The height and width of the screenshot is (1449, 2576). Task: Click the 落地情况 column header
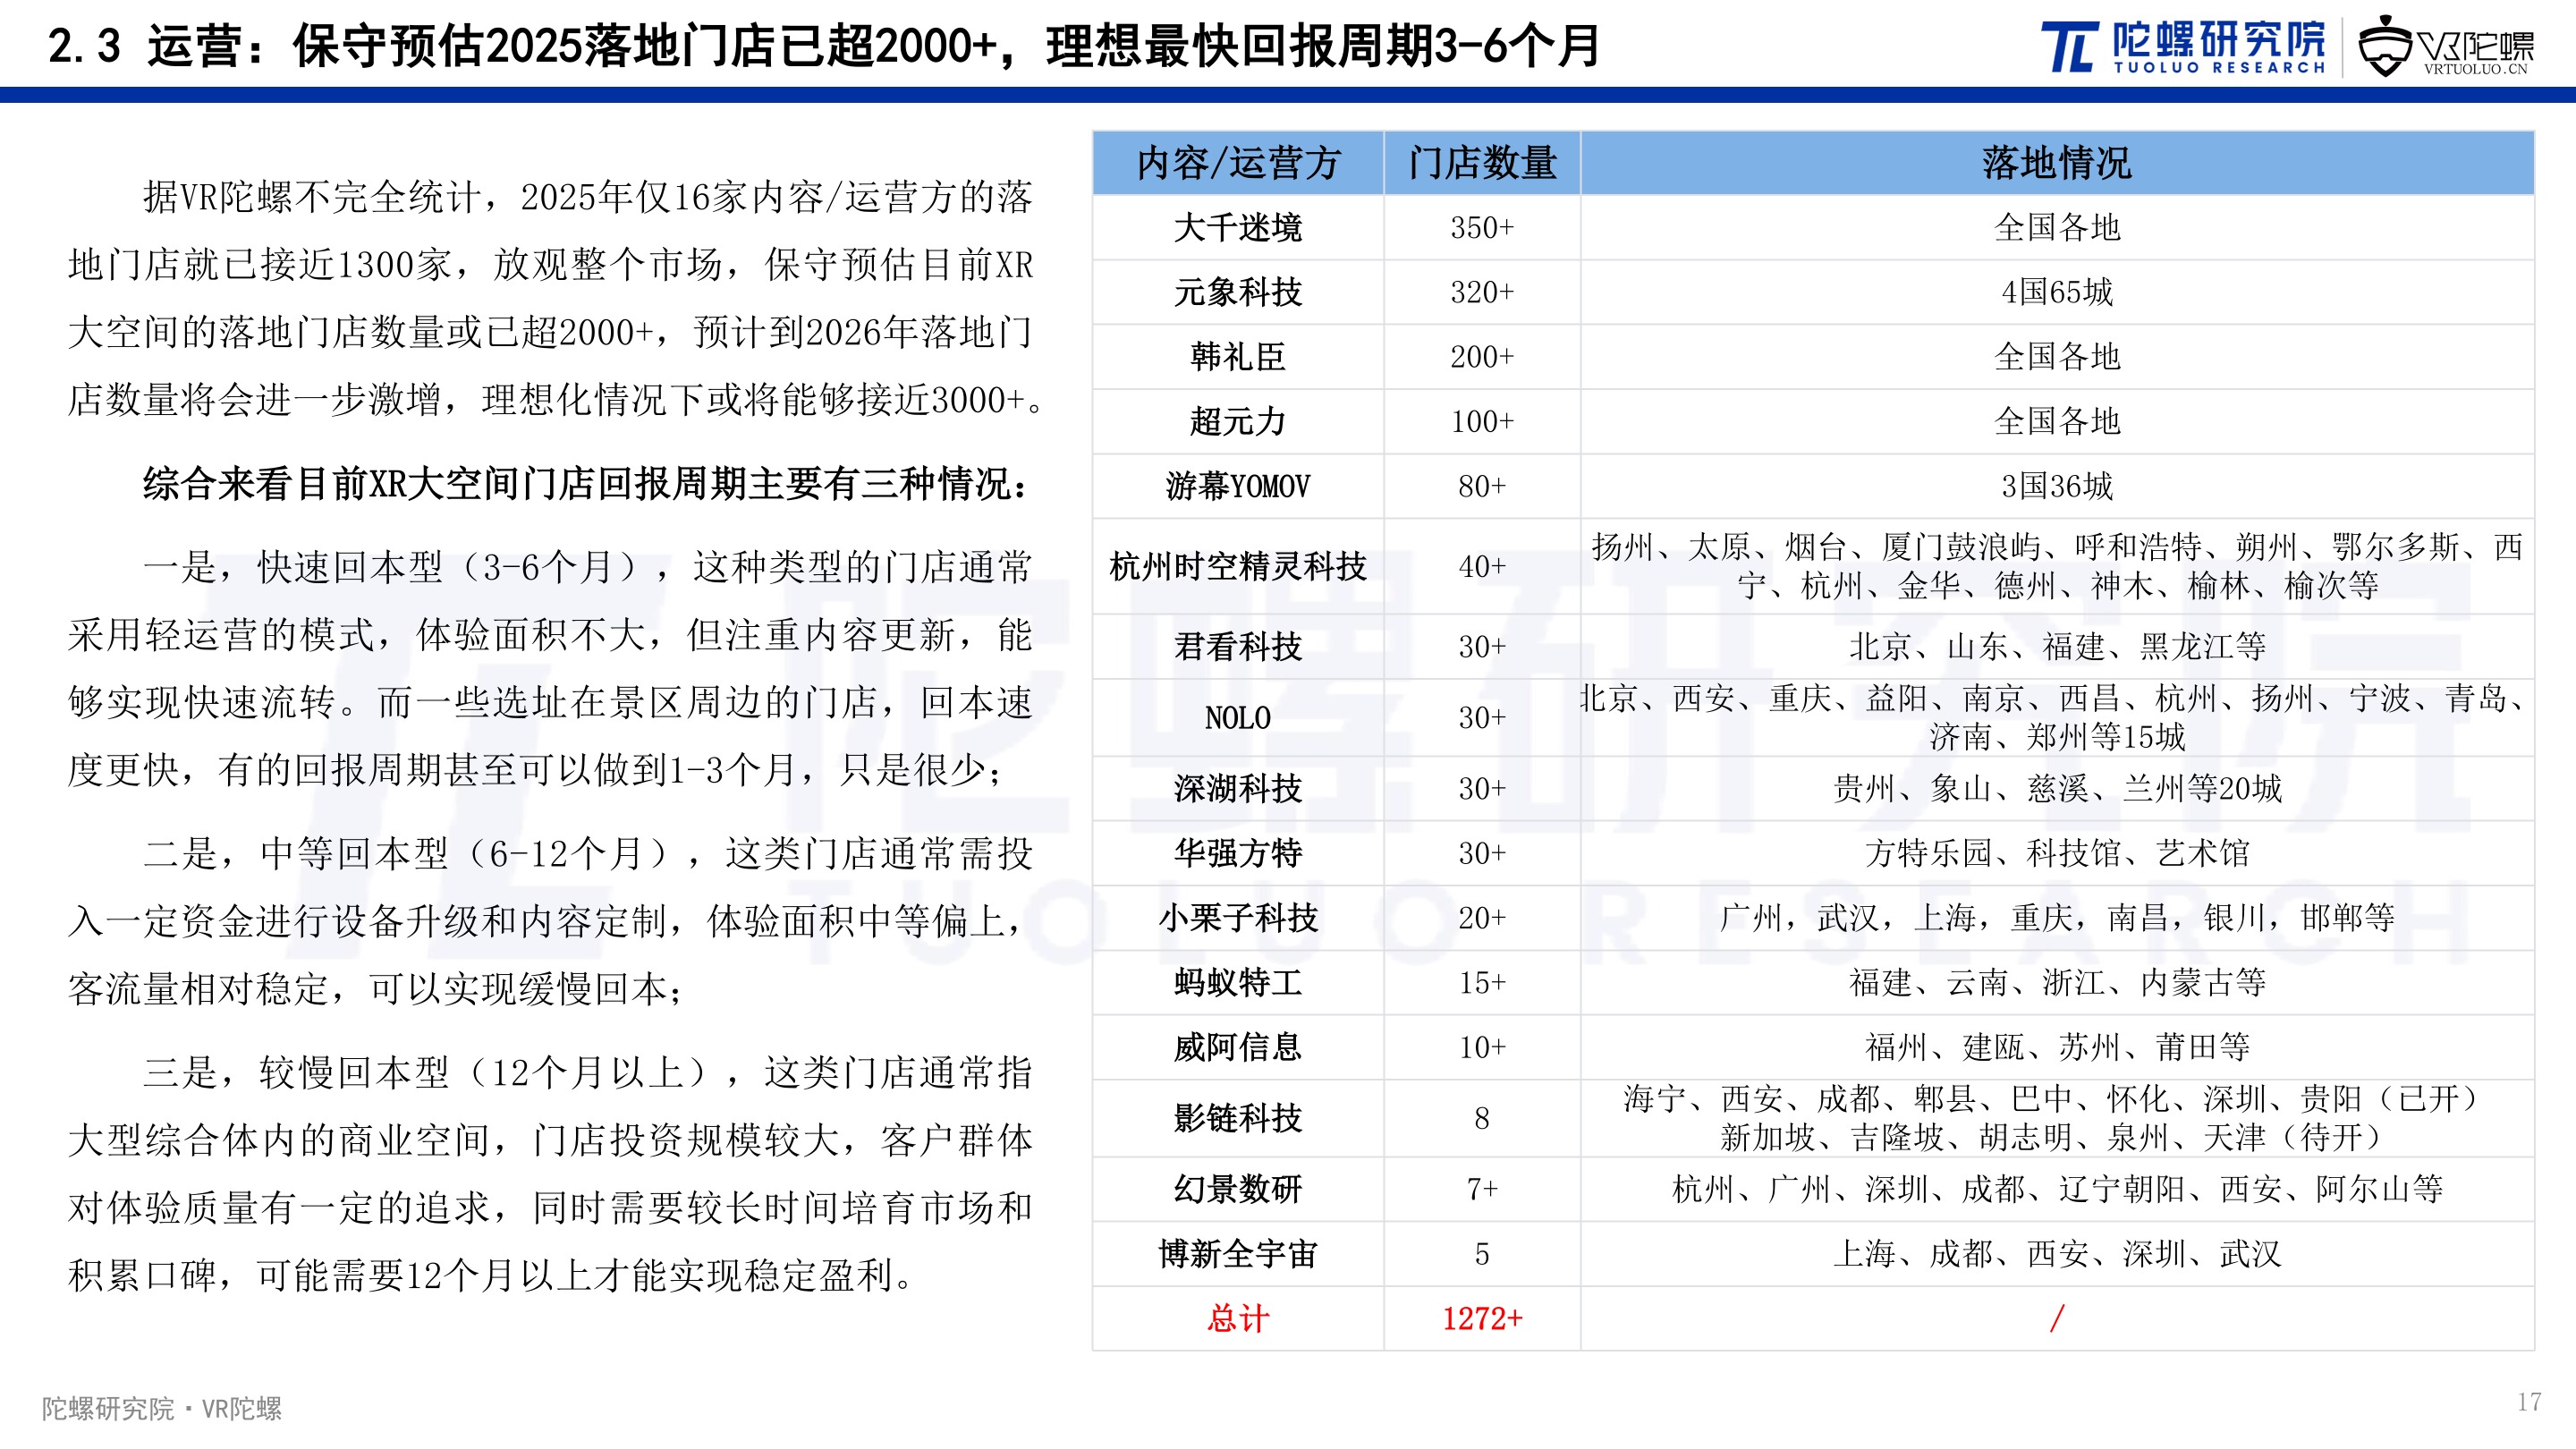point(2056,162)
